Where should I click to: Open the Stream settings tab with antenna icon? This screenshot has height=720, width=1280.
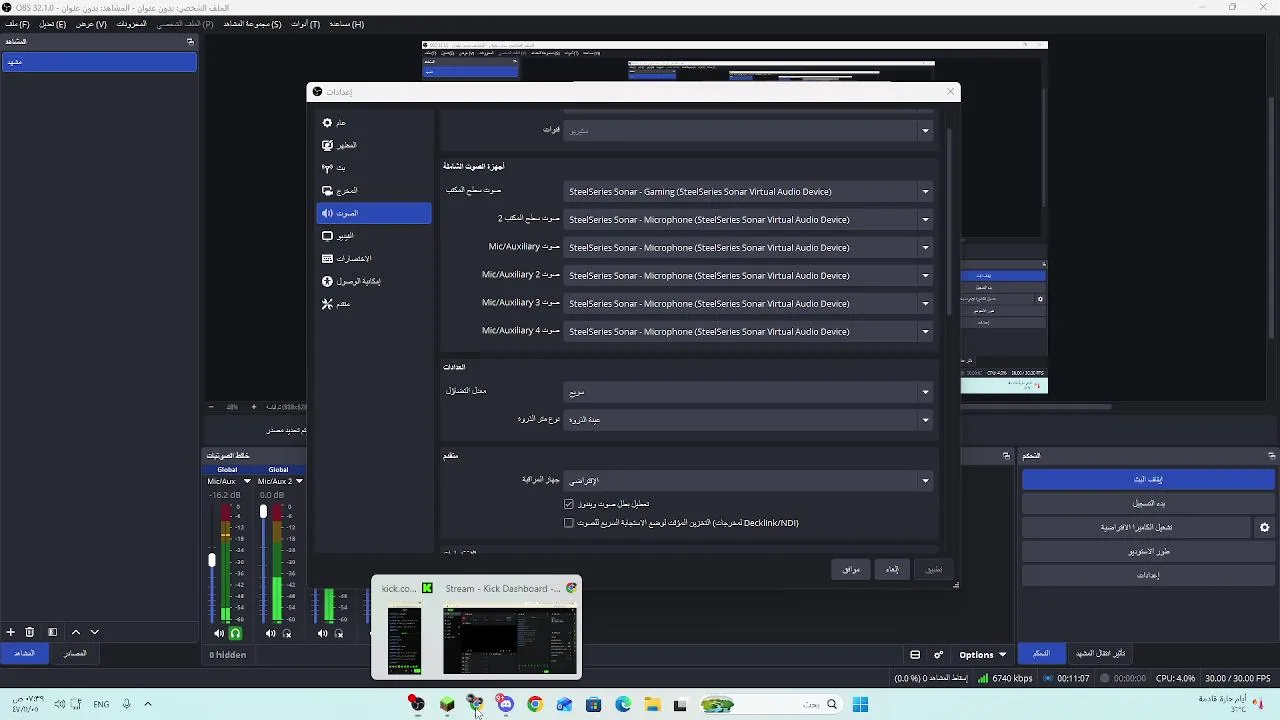coord(373,168)
